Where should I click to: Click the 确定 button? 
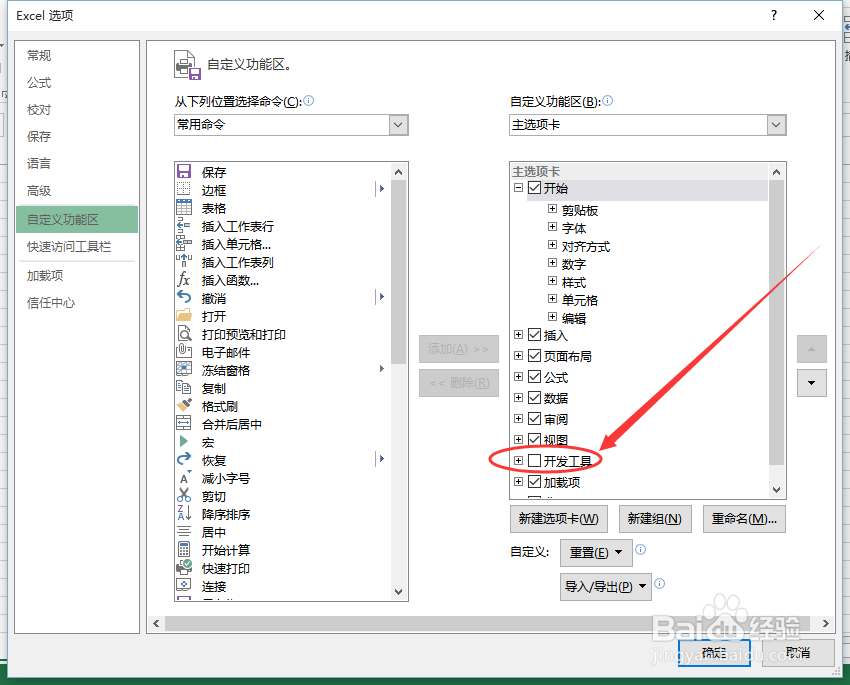[714, 652]
